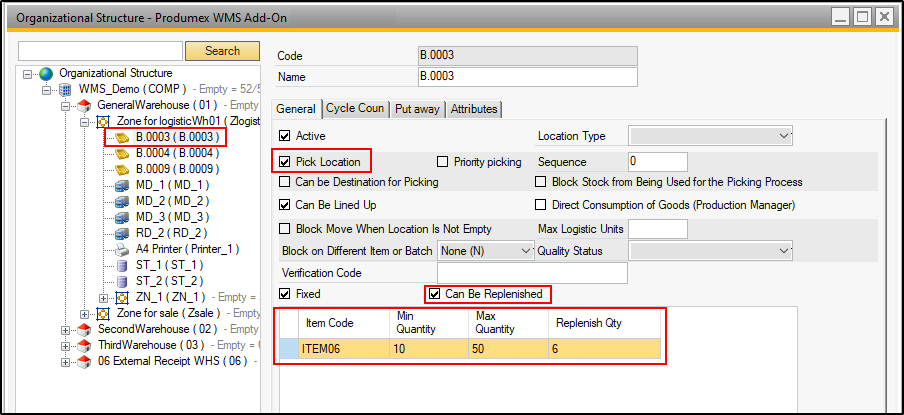This screenshot has width=904, height=415.
Task: Click the Verification Code input field
Action: pyautogui.click(x=532, y=273)
